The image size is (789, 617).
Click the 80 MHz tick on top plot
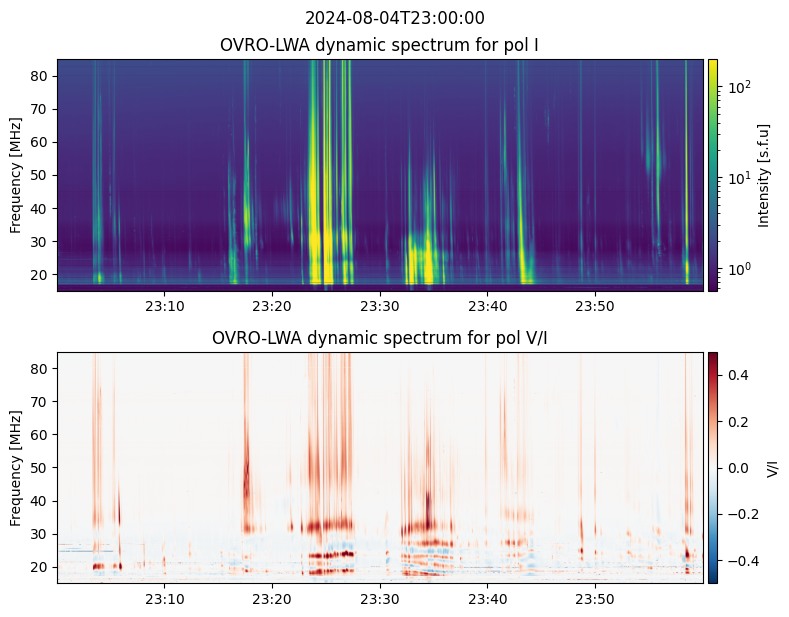click(42, 76)
